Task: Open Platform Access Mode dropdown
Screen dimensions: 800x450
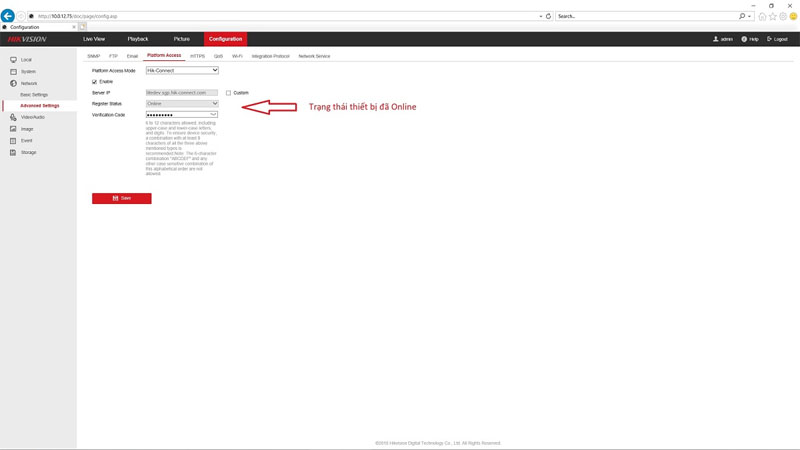Action: (182, 71)
